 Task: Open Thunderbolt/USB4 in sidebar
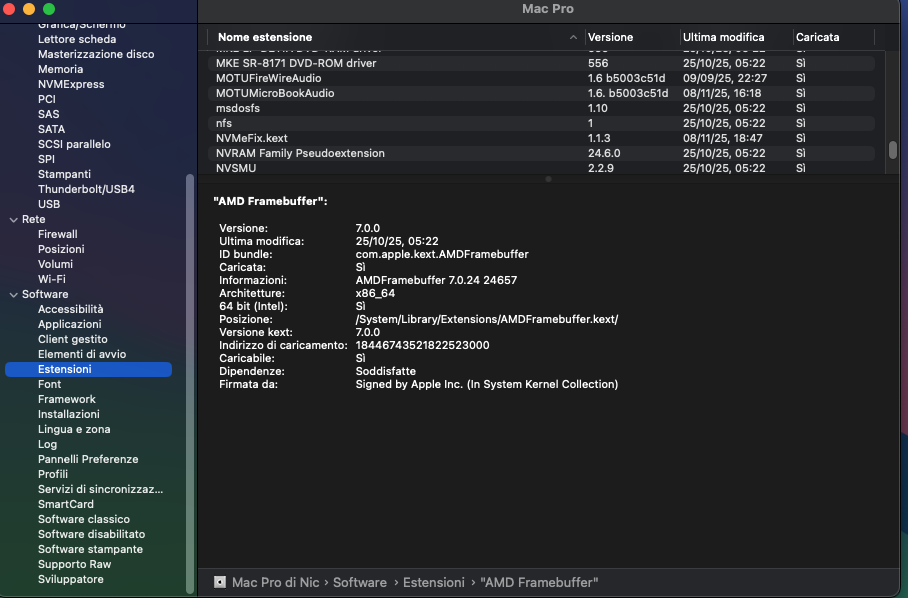(x=86, y=189)
